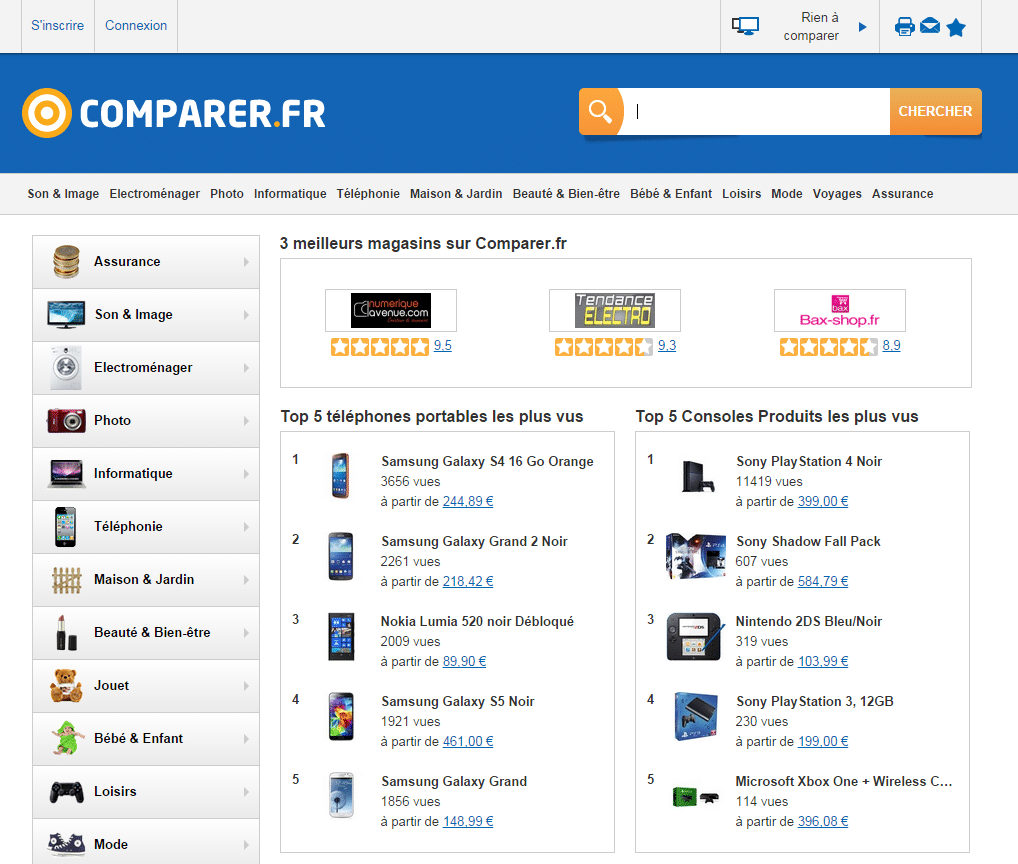Click the envelope email icon
Viewport: 1018px width, 864px height.
tap(930, 26)
